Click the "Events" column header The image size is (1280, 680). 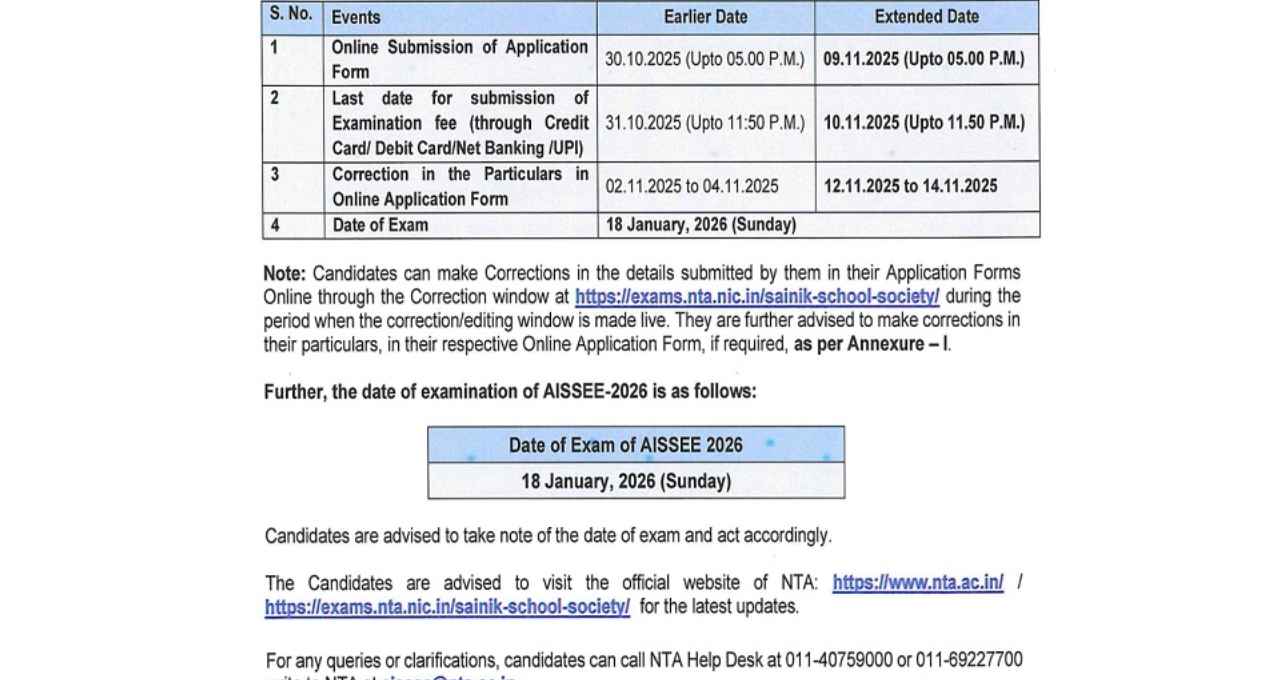pyautogui.click(x=356, y=17)
